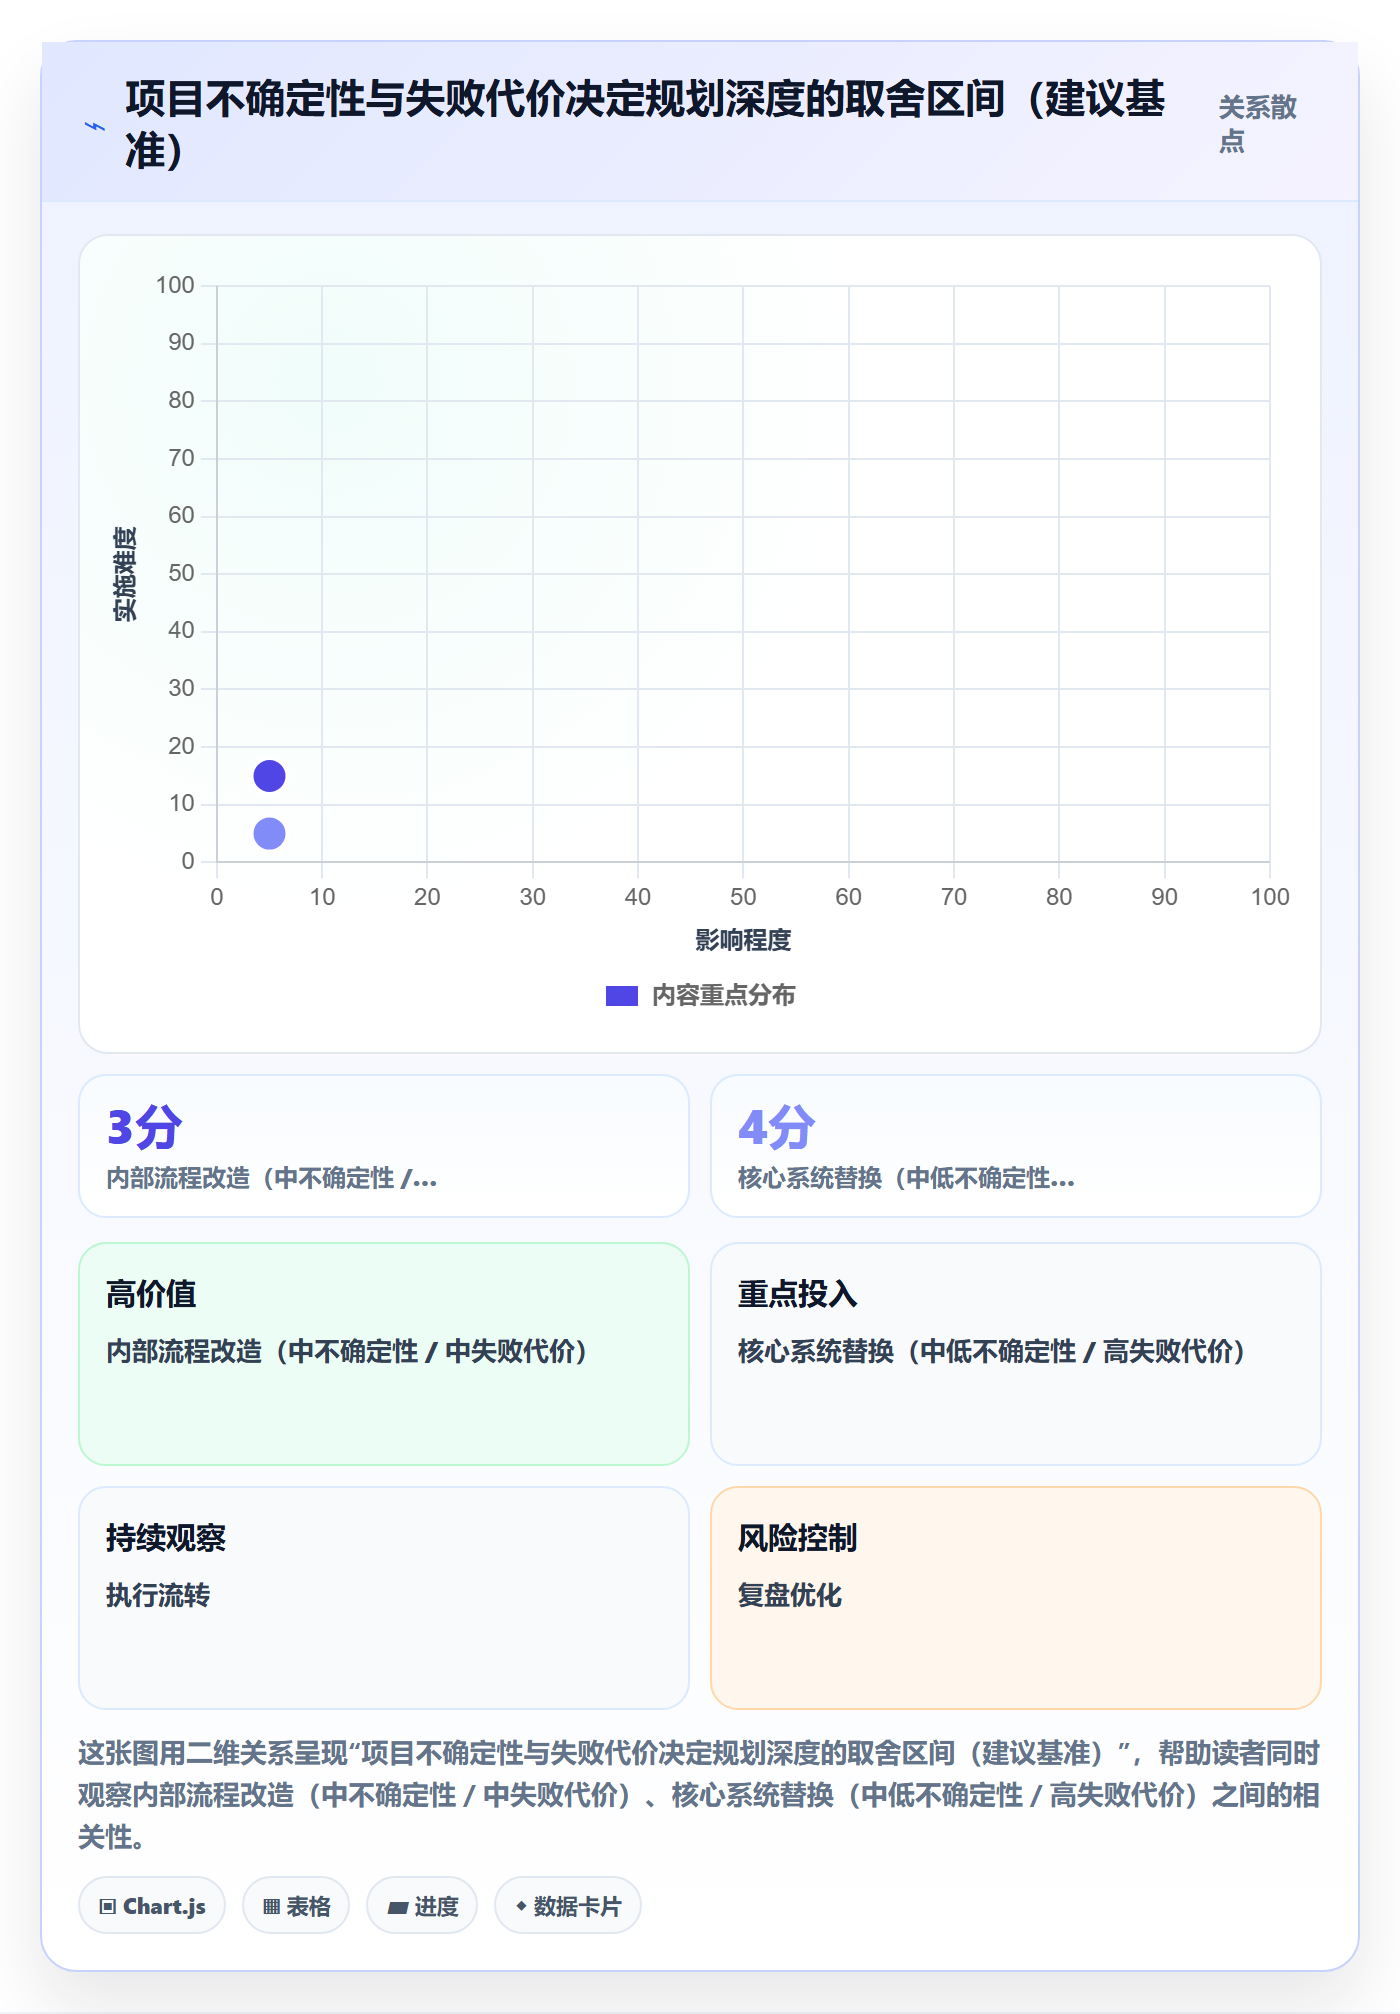The image size is (1400, 2014).
Task: Click the 执行流转 text
Action: coord(158,1595)
